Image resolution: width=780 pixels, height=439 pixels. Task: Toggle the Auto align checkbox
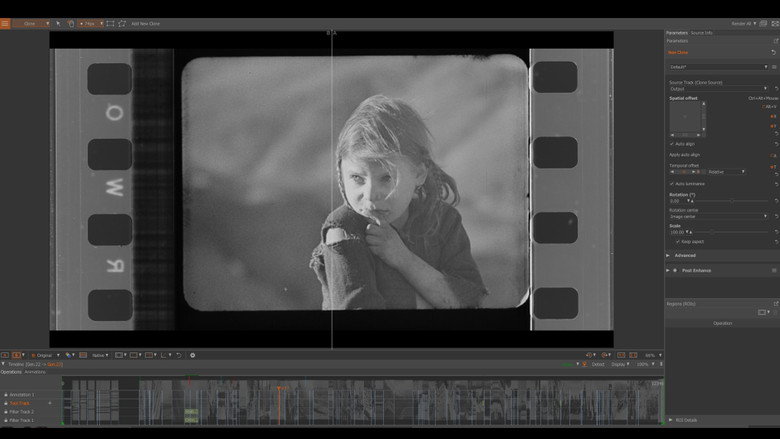tap(672, 144)
